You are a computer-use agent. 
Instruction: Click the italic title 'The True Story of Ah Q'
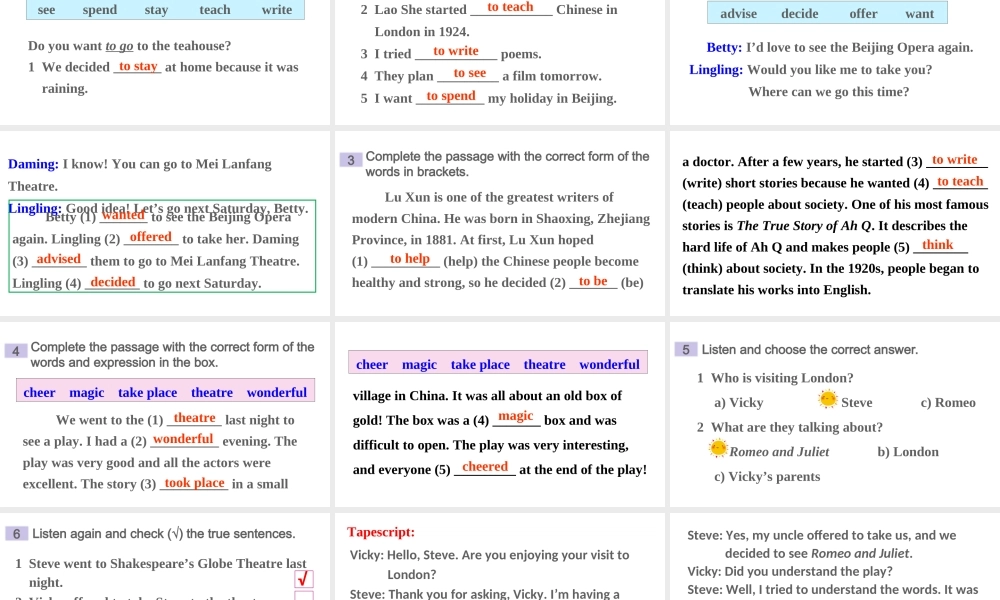[x=804, y=226]
